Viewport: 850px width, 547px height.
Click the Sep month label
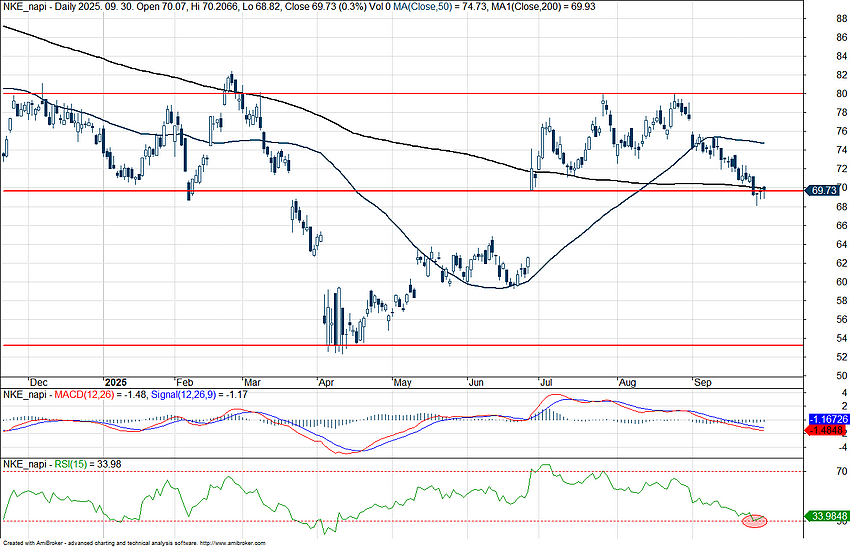[702, 382]
